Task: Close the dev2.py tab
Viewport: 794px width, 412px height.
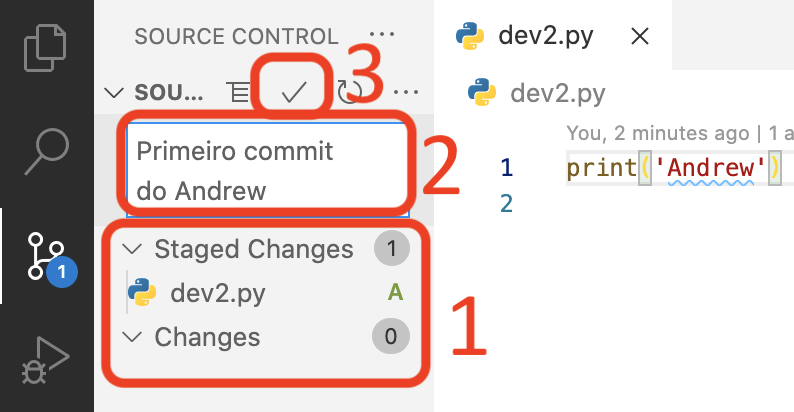Action: pos(640,36)
